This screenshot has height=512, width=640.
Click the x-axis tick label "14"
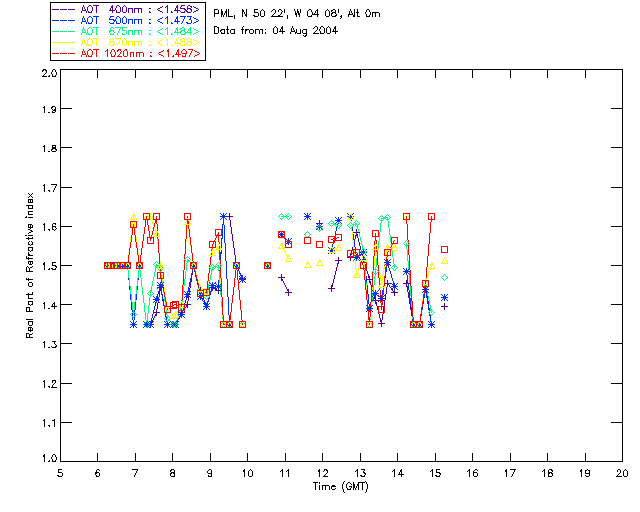[398, 473]
